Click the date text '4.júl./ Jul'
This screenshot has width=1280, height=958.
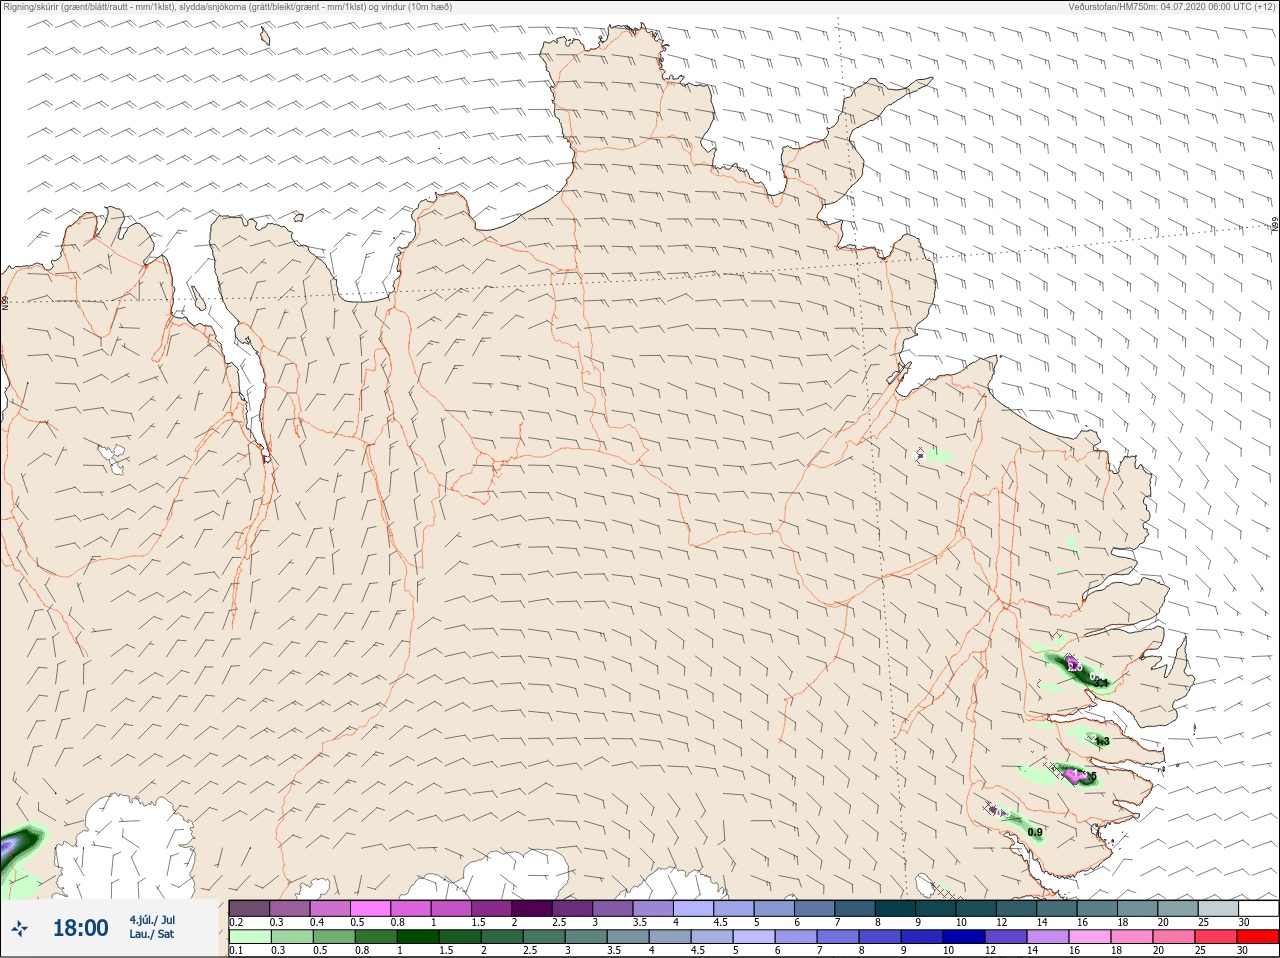click(151, 920)
